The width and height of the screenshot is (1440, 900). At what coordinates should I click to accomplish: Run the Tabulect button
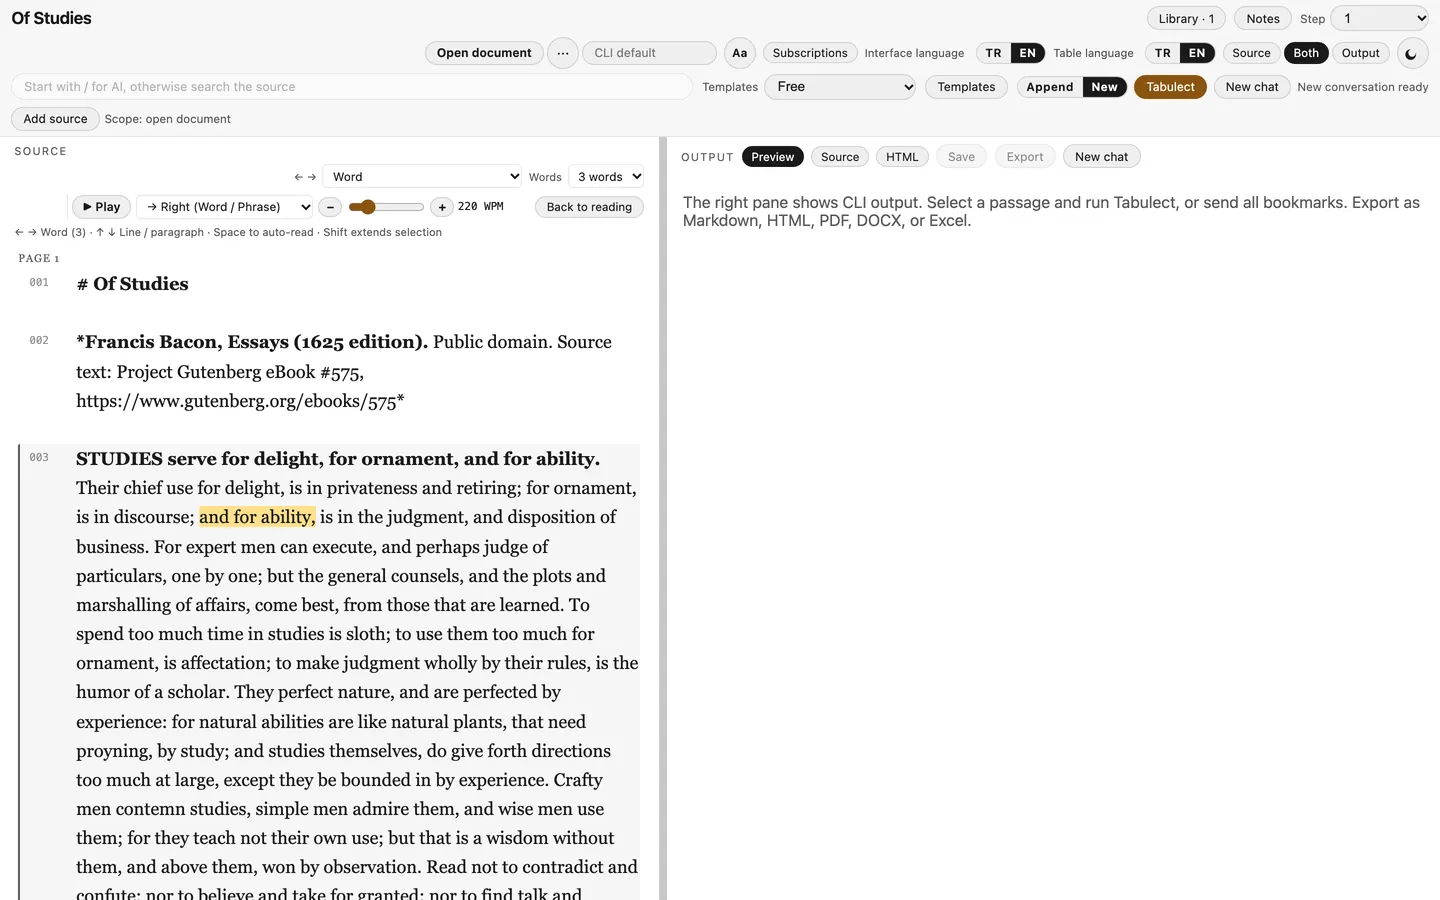(x=1170, y=87)
